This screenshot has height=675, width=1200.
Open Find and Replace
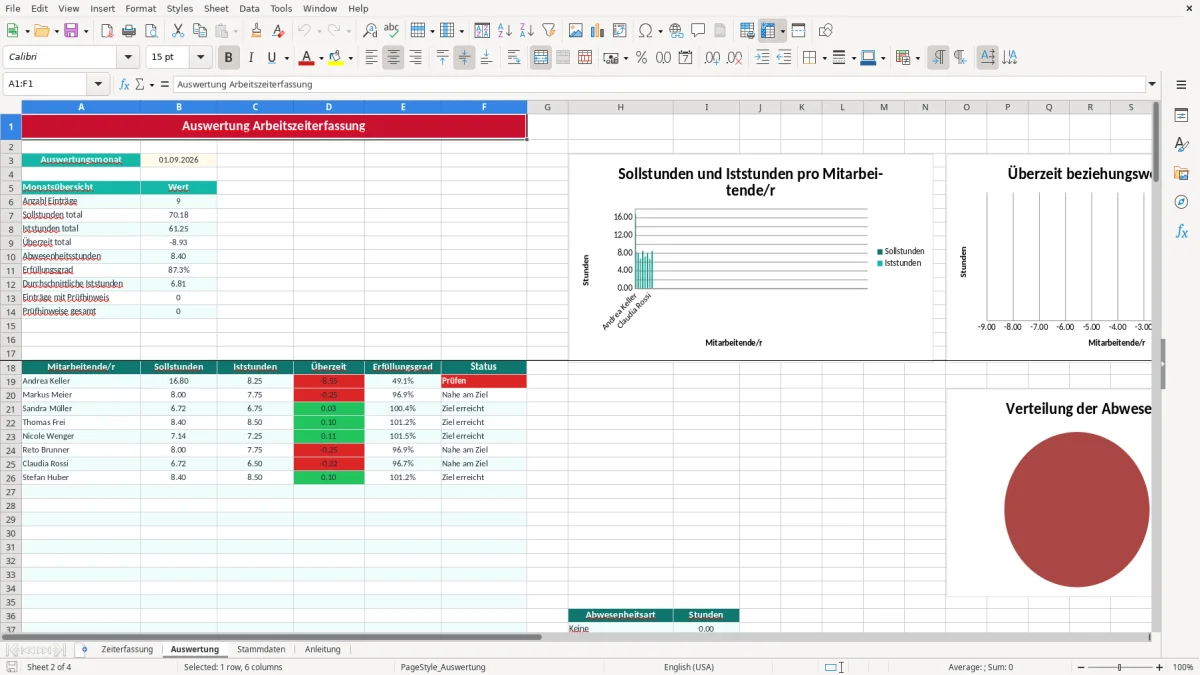(370, 31)
